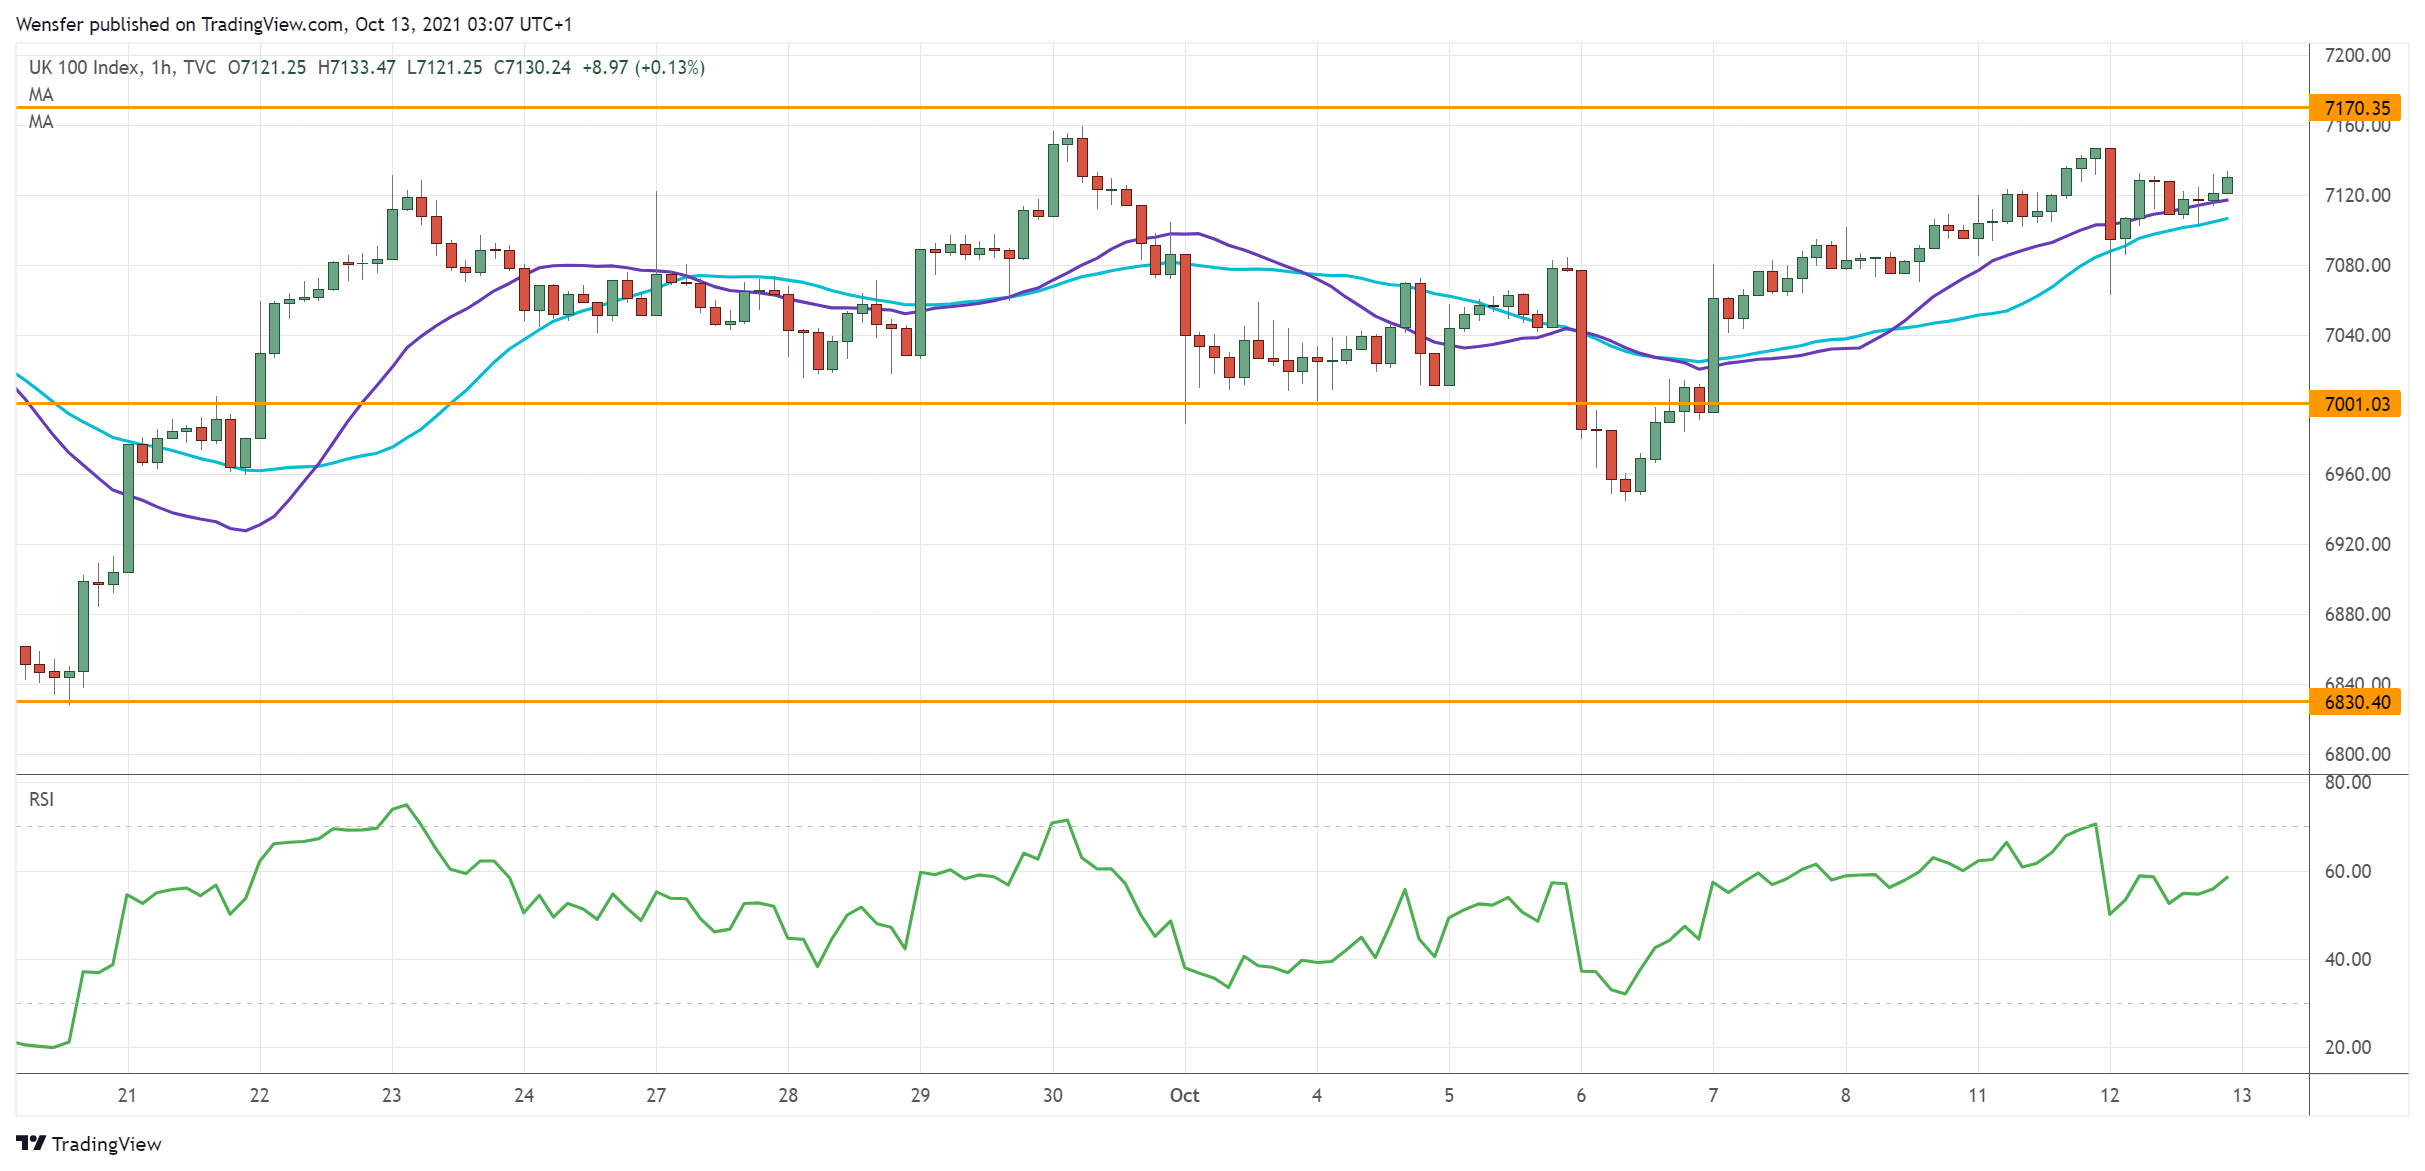Click the orange 7170.35 price label
This screenshot has height=1171, width=2425.
[x=2356, y=108]
